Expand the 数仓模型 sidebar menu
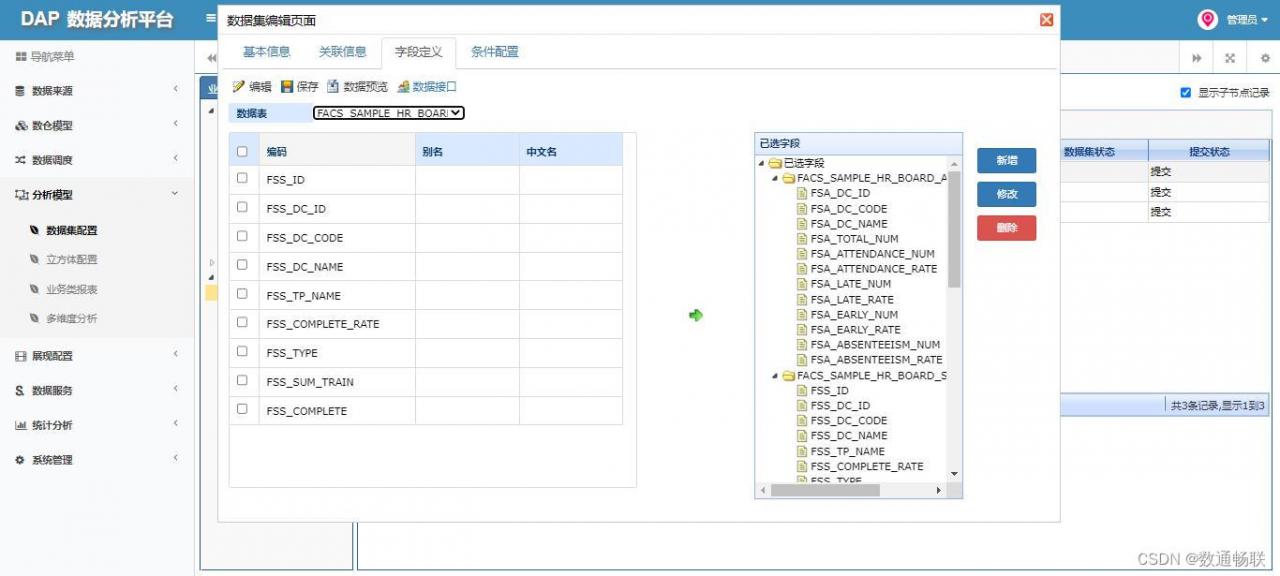 [x=175, y=125]
